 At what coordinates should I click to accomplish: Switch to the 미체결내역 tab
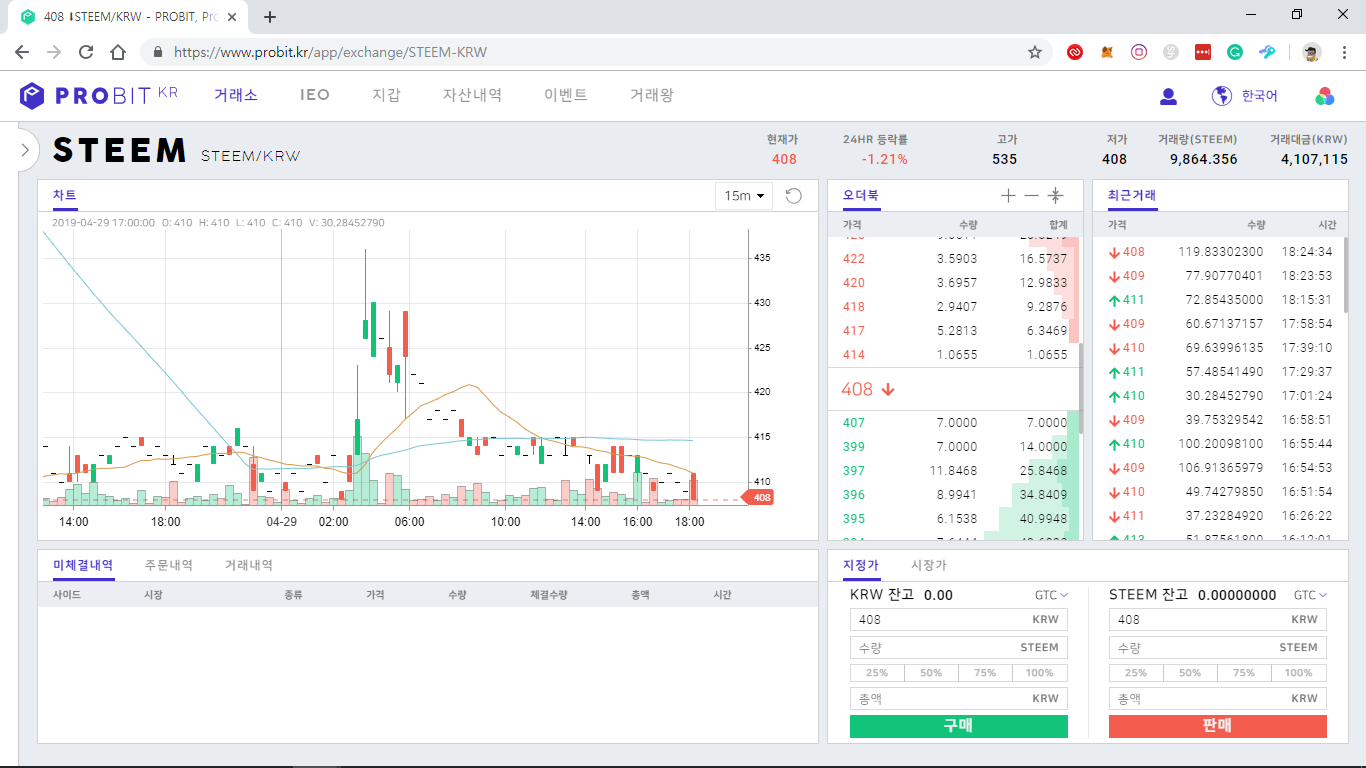[x=83, y=566]
